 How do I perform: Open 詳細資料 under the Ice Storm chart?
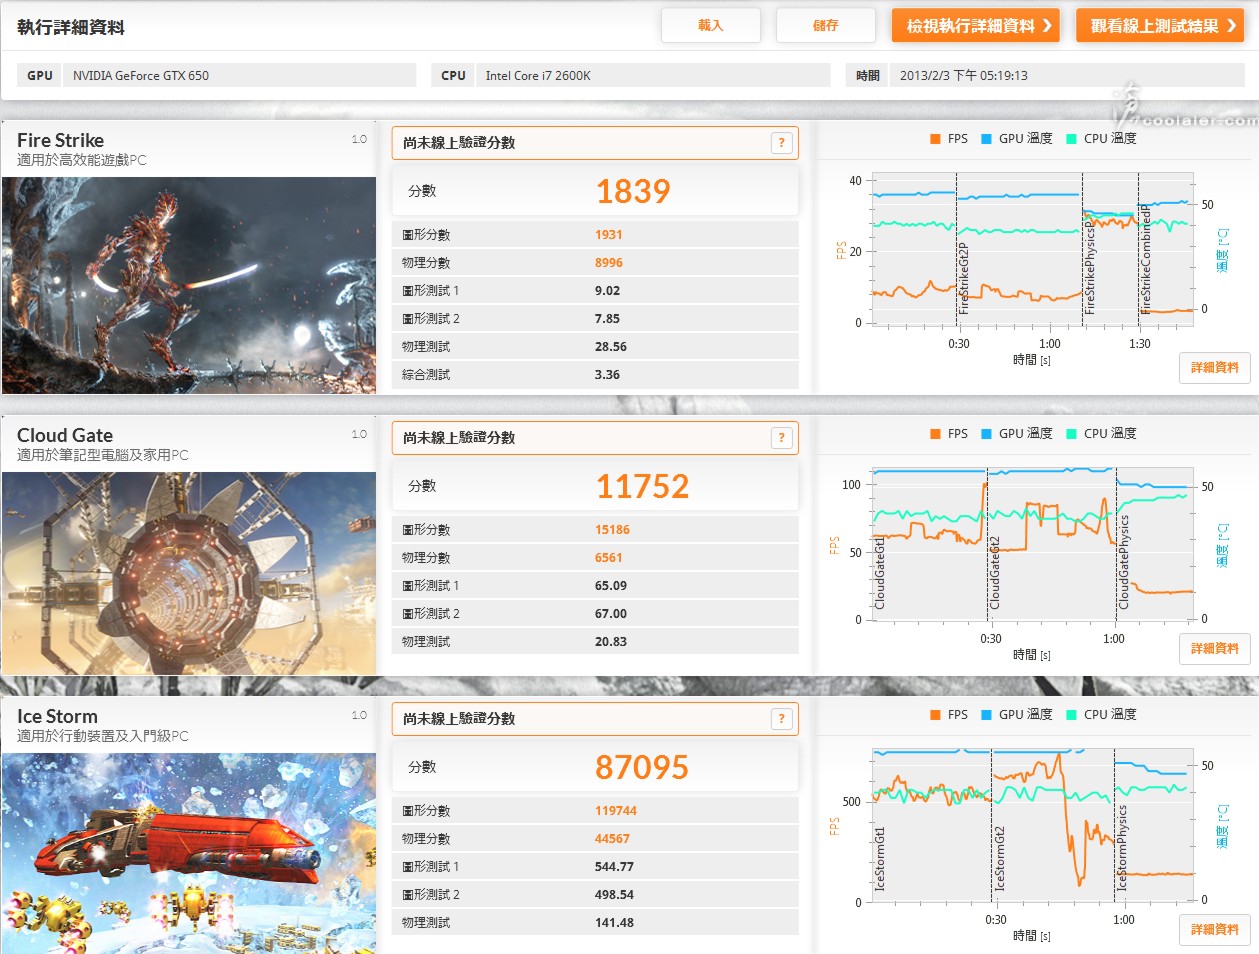[x=1214, y=930]
